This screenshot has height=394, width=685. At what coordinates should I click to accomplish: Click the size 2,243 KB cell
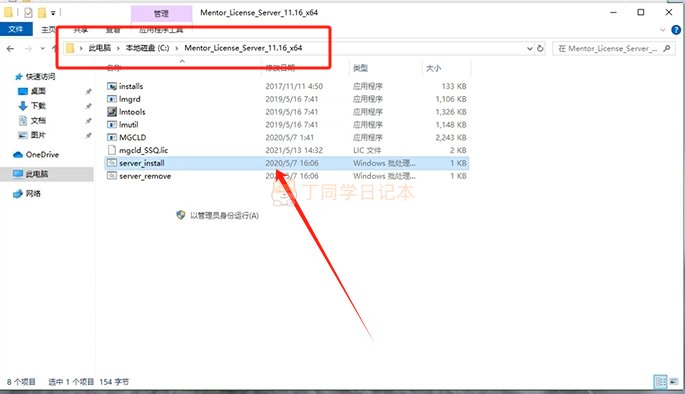[451, 137]
